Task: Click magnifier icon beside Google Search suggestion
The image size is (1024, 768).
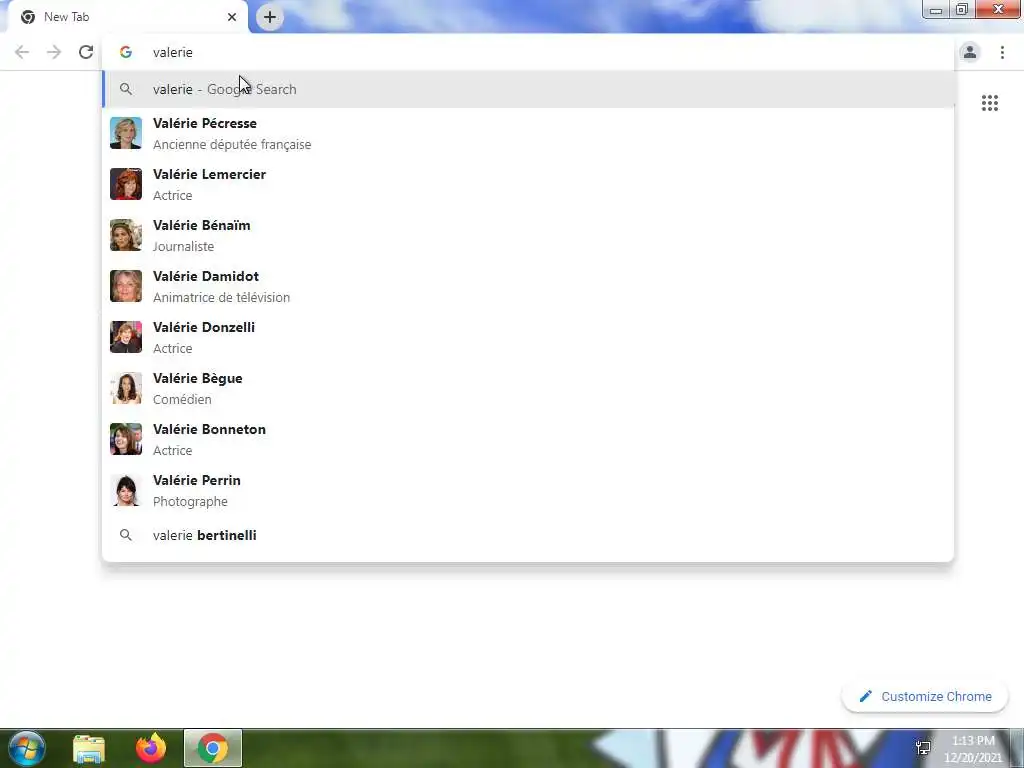Action: coord(125,89)
